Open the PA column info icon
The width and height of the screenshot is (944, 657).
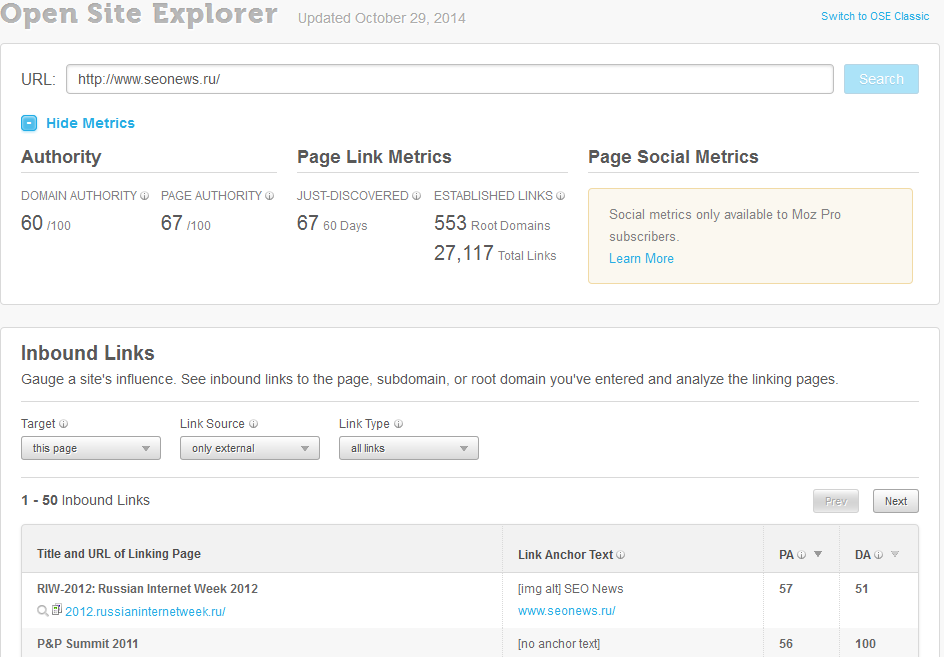[x=801, y=555]
